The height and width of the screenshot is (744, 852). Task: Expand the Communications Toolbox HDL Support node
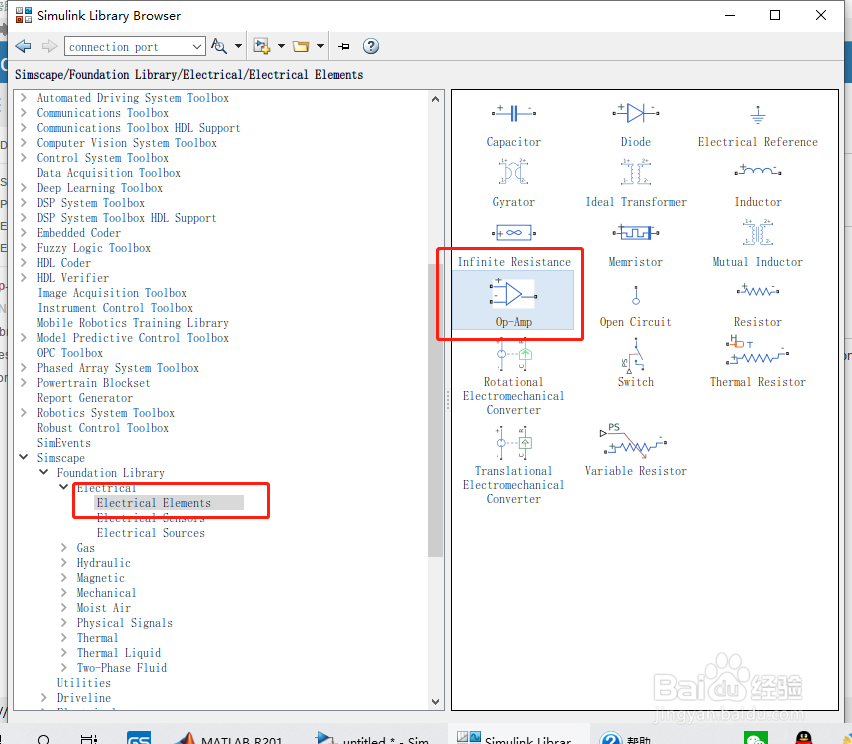pos(23,128)
